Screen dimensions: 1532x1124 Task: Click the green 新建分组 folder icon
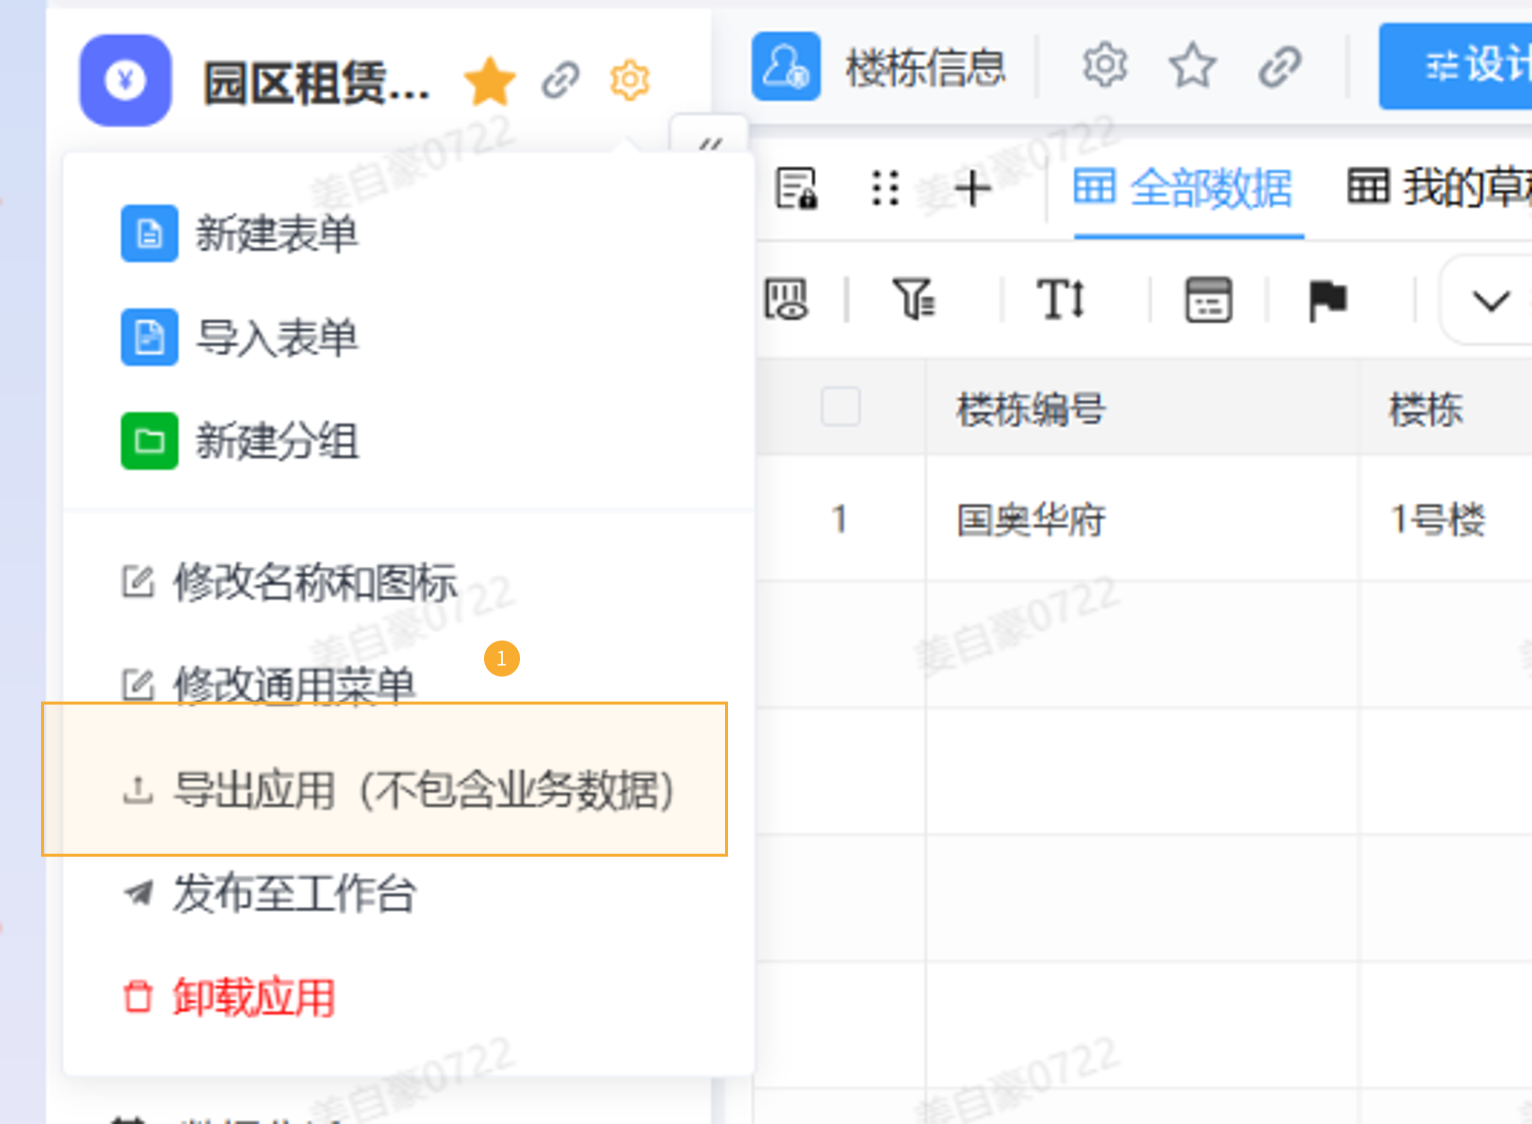click(x=150, y=441)
